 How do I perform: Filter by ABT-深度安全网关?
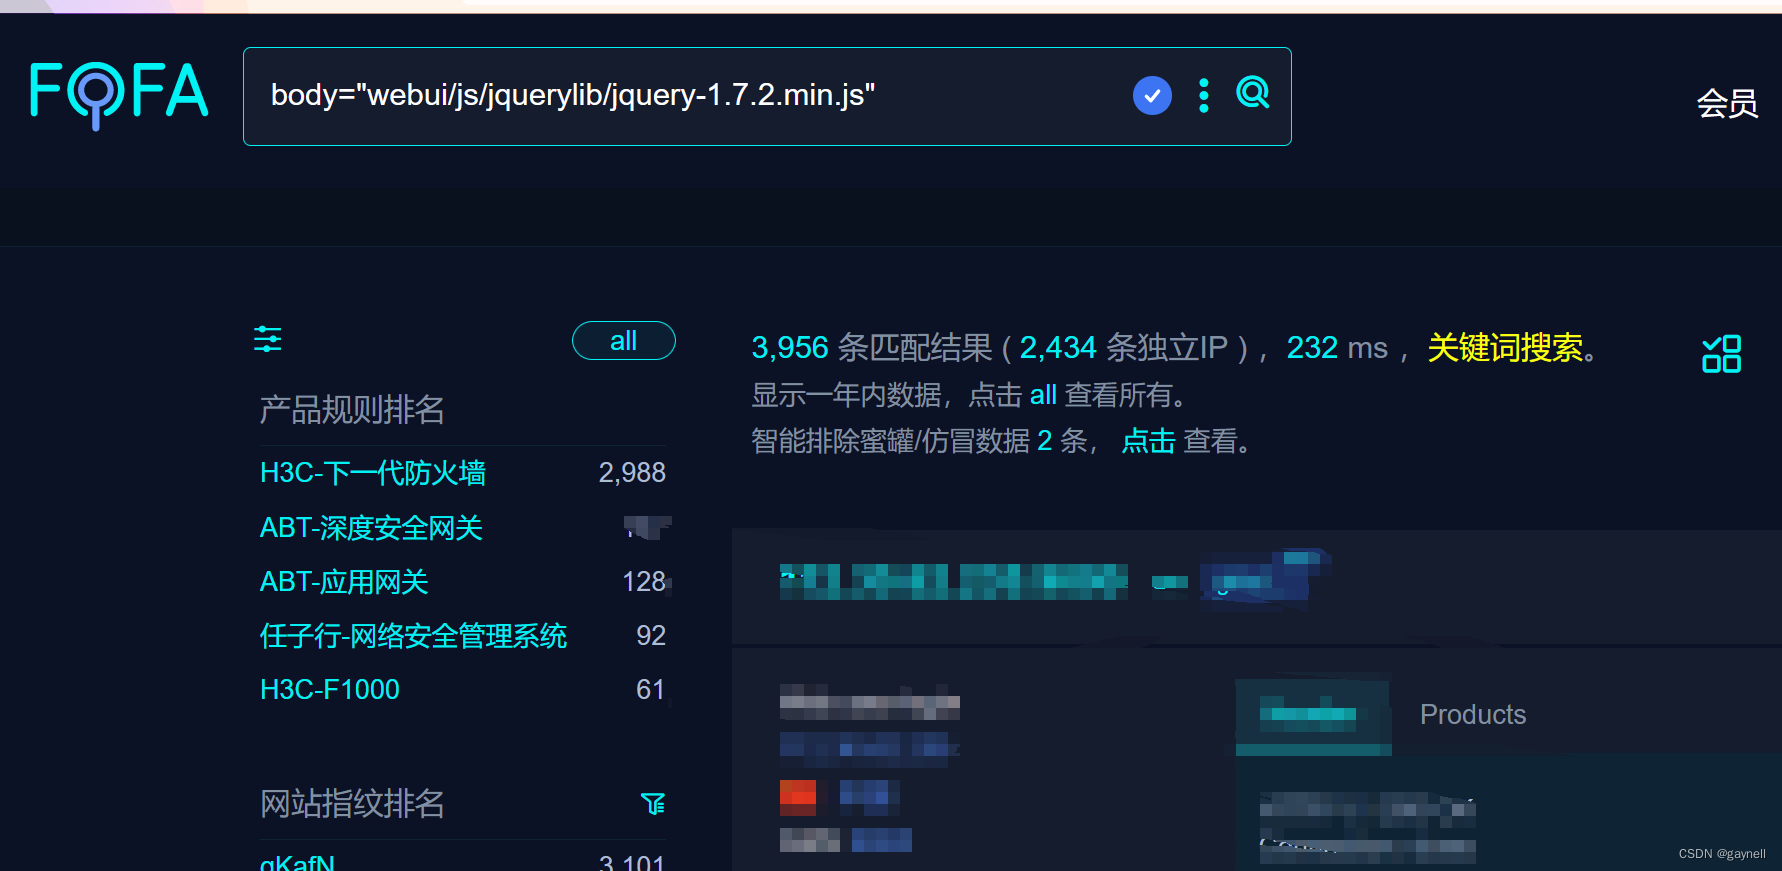pos(371,528)
